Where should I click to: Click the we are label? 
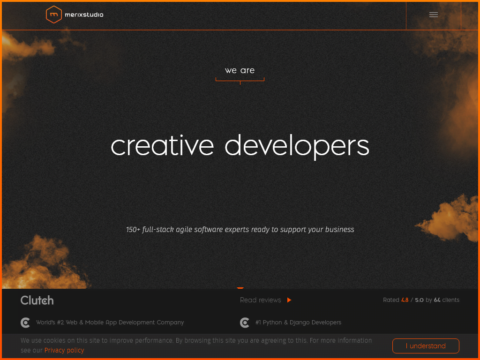[x=240, y=70]
